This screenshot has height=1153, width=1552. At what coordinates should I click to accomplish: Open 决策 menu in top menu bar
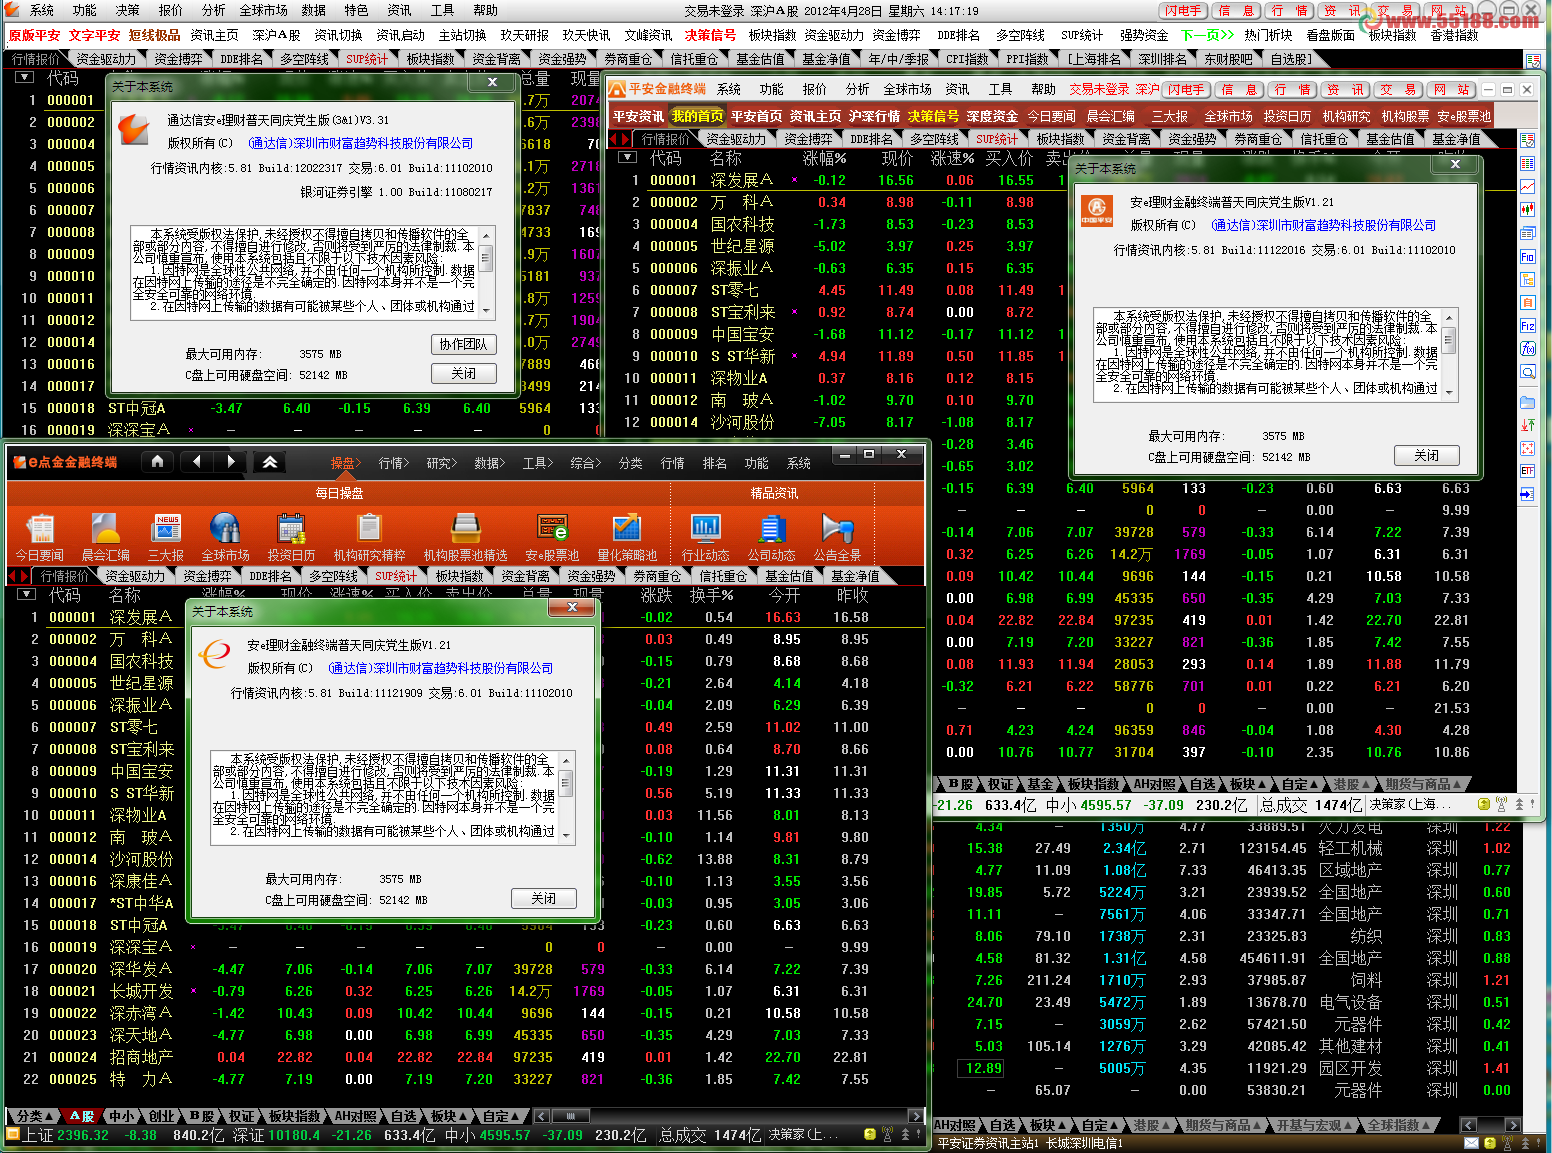[x=127, y=10]
